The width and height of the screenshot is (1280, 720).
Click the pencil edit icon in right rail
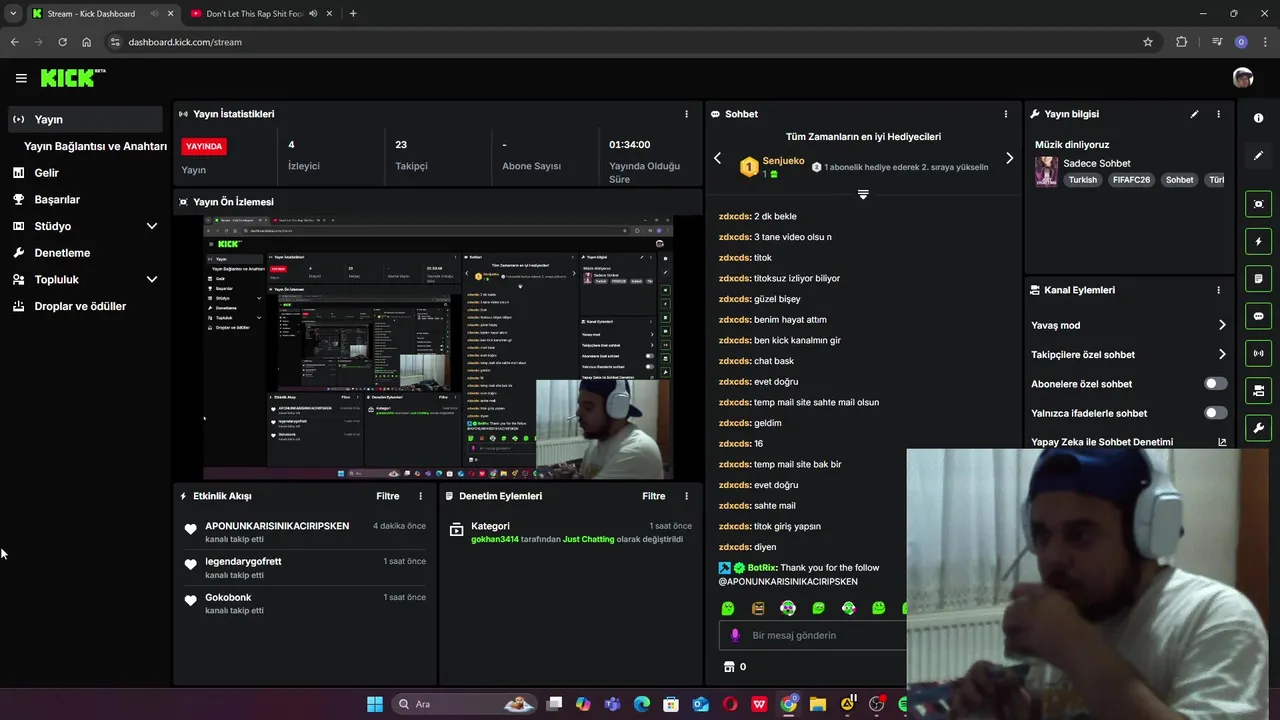point(1258,156)
